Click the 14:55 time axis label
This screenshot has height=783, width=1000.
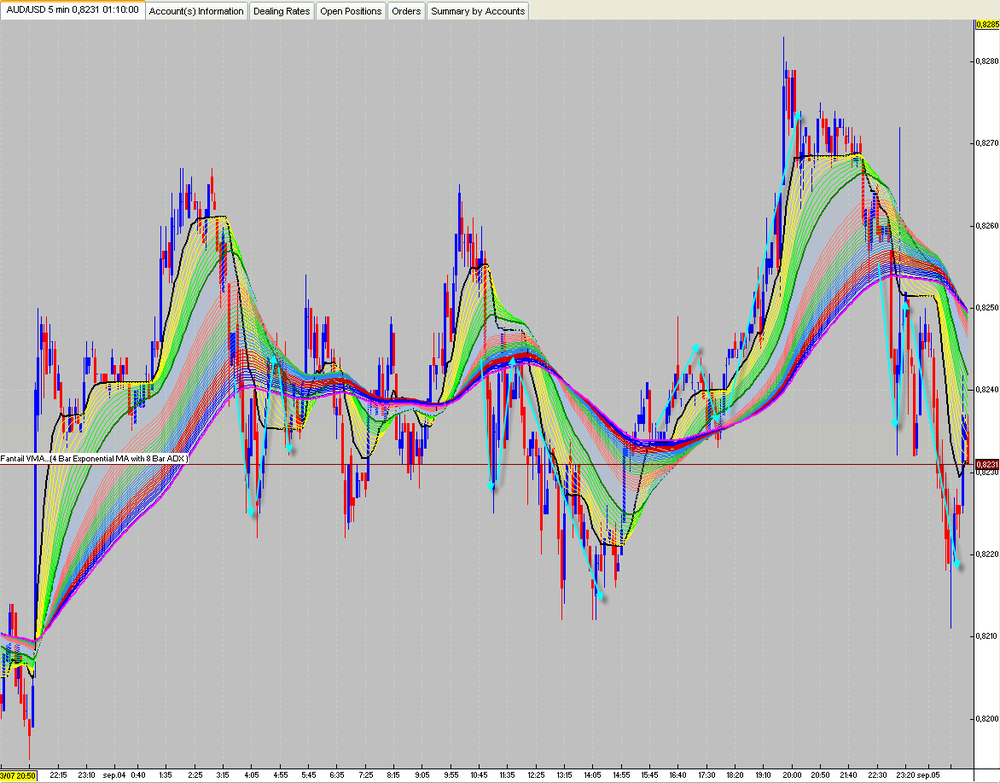pos(621,775)
